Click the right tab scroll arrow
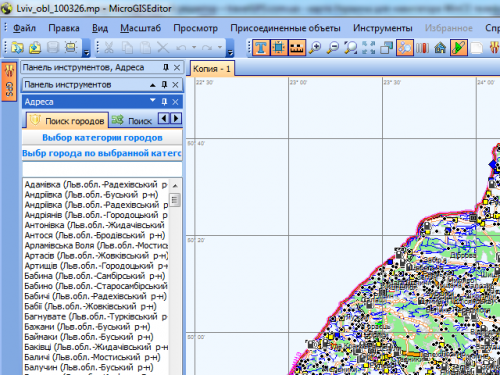The image size is (500, 375). click(x=176, y=118)
